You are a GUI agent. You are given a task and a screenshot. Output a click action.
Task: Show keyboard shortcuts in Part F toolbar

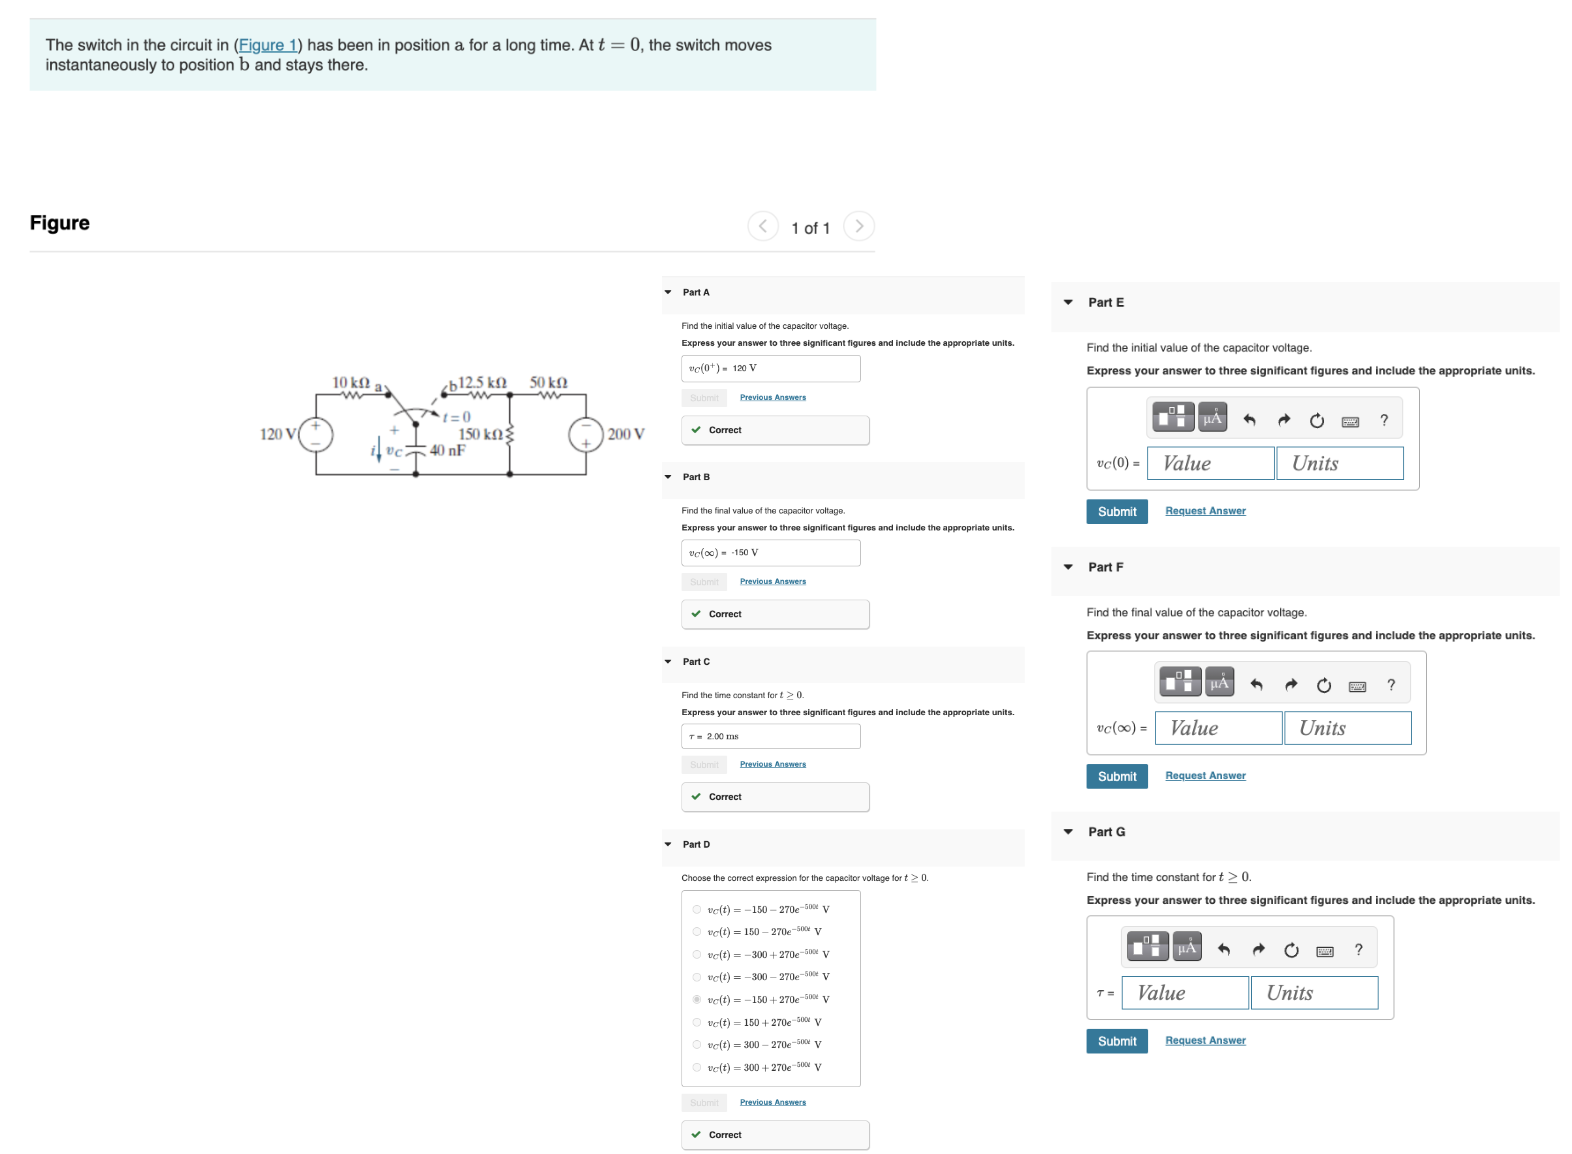click(x=1357, y=687)
